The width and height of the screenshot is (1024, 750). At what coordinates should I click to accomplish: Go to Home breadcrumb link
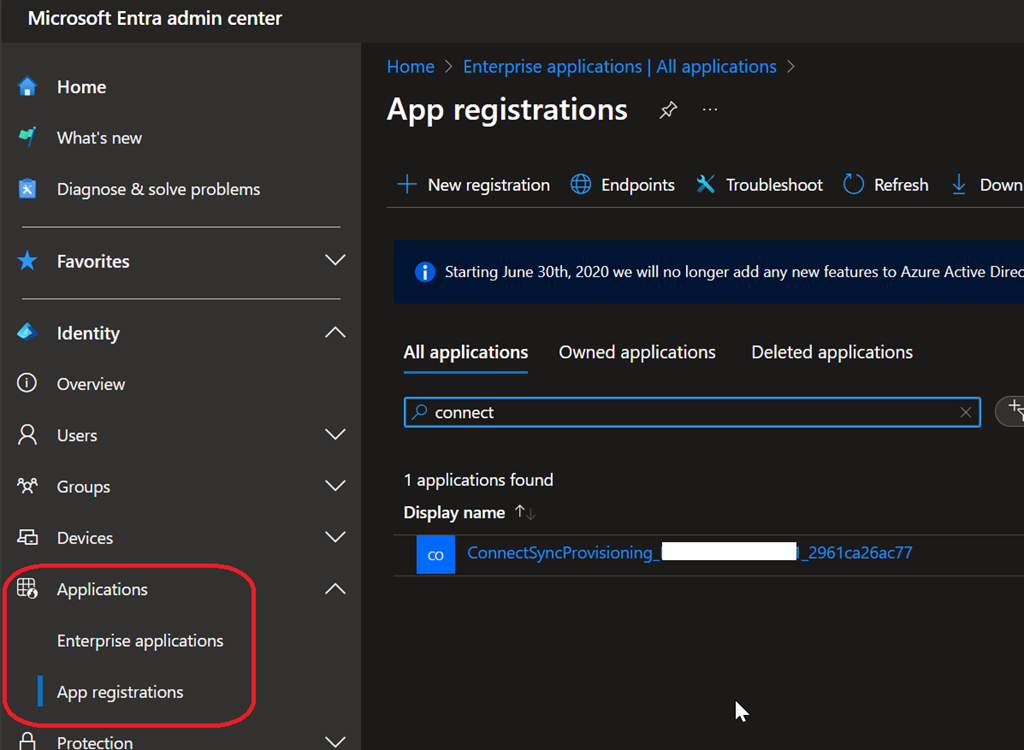tap(410, 67)
